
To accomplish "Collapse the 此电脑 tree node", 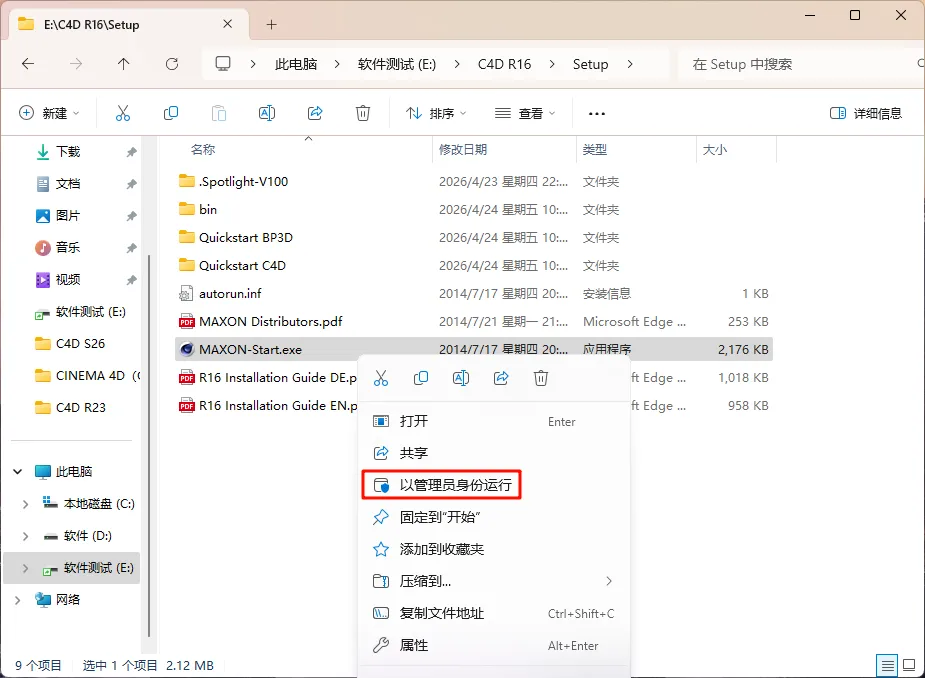I will [18, 471].
